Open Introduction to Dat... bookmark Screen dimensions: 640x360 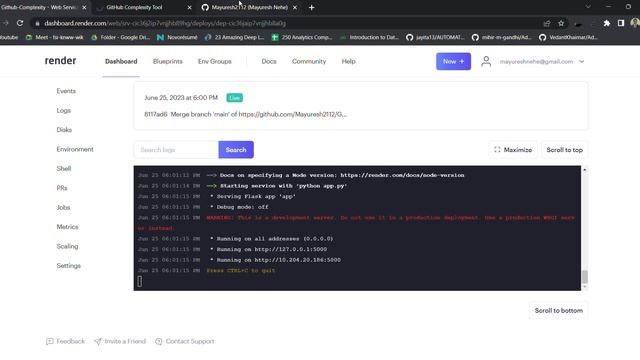point(369,37)
